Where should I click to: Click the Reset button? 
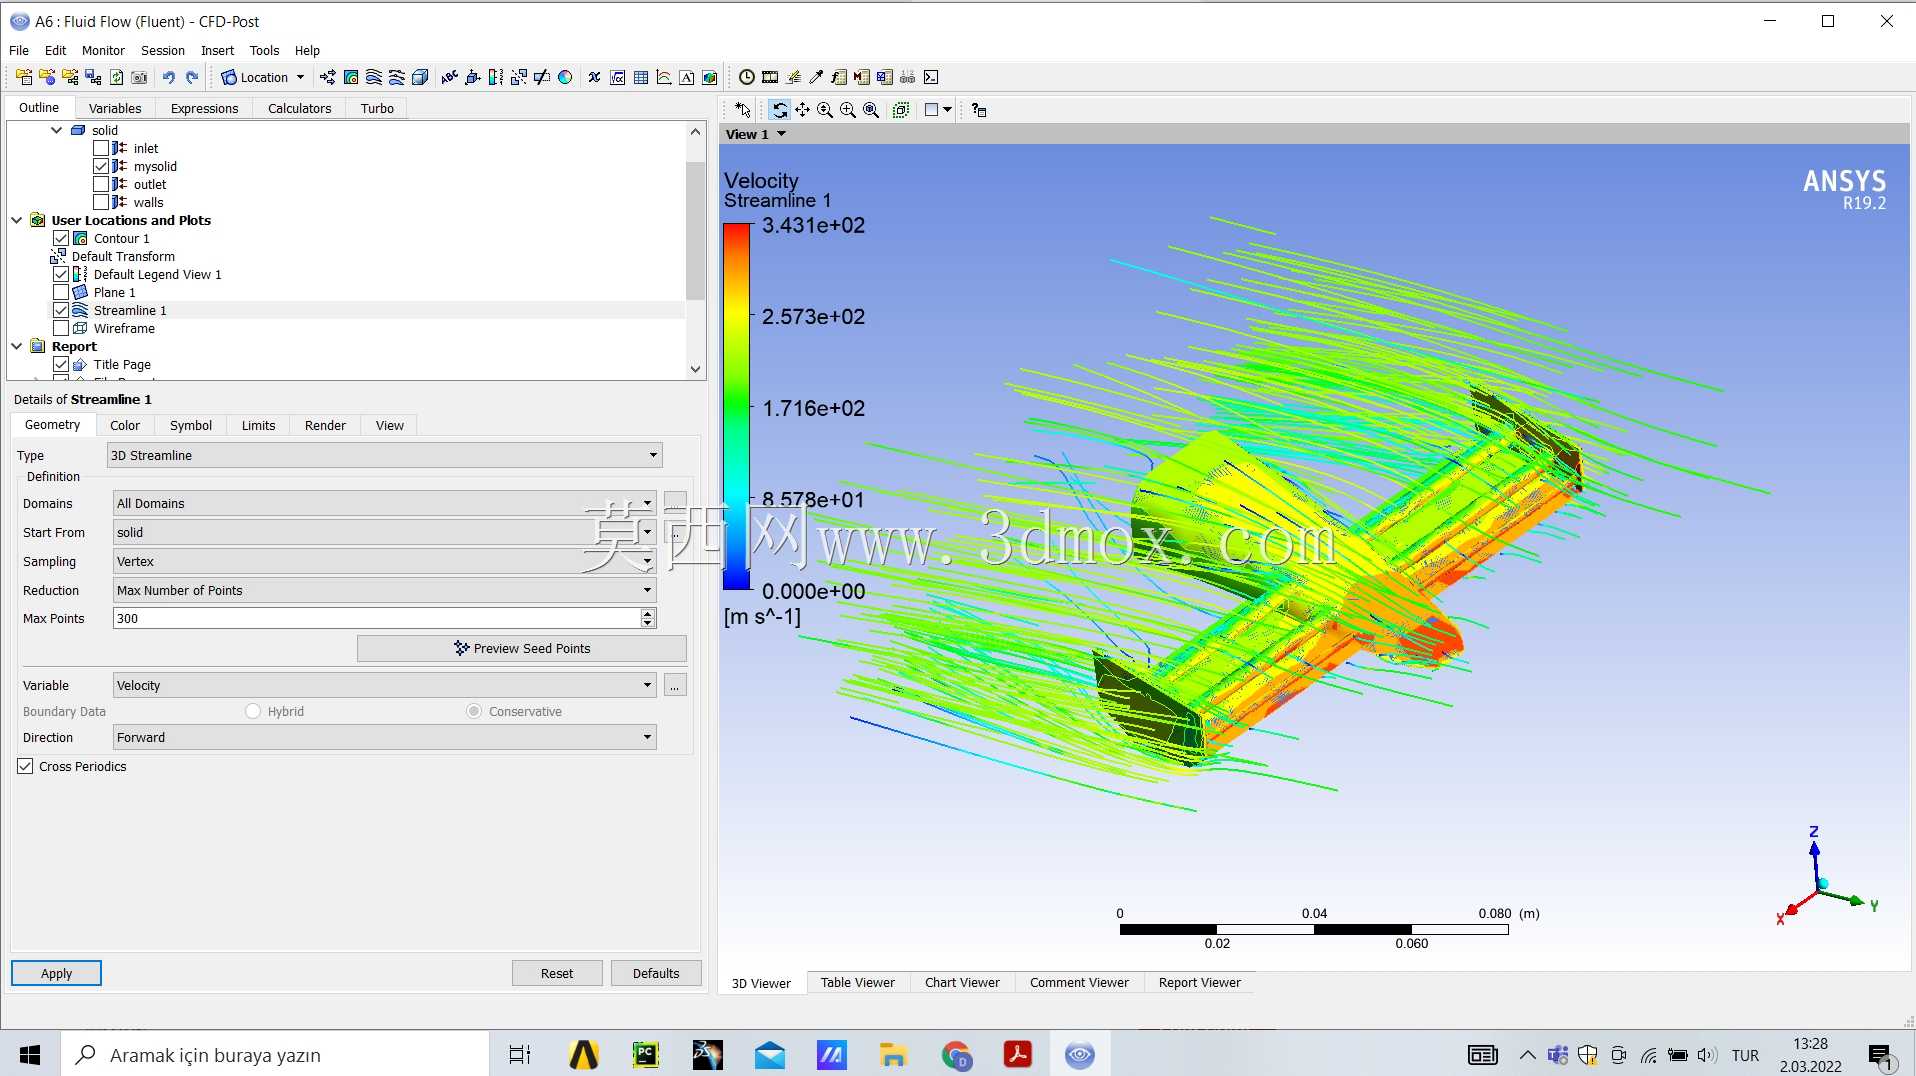coord(557,973)
